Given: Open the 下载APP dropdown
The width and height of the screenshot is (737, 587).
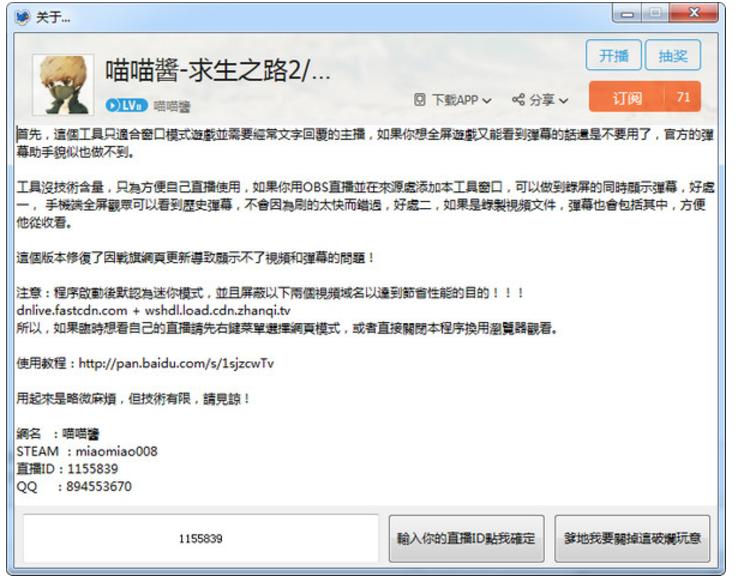Looking at the screenshot, I should tap(453, 100).
